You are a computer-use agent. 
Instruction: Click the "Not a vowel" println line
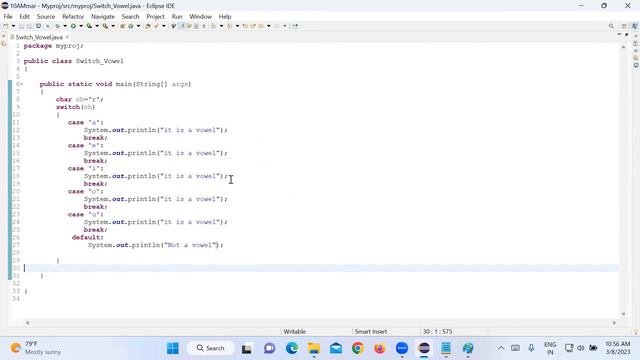(156, 245)
